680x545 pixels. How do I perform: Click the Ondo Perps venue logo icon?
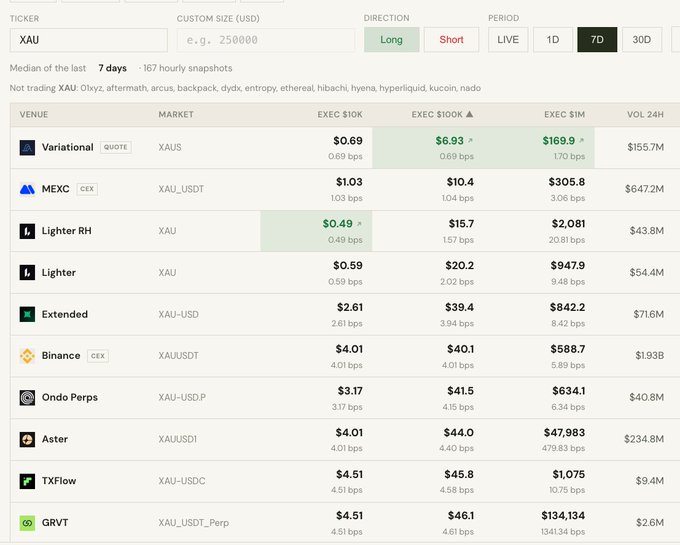27,398
